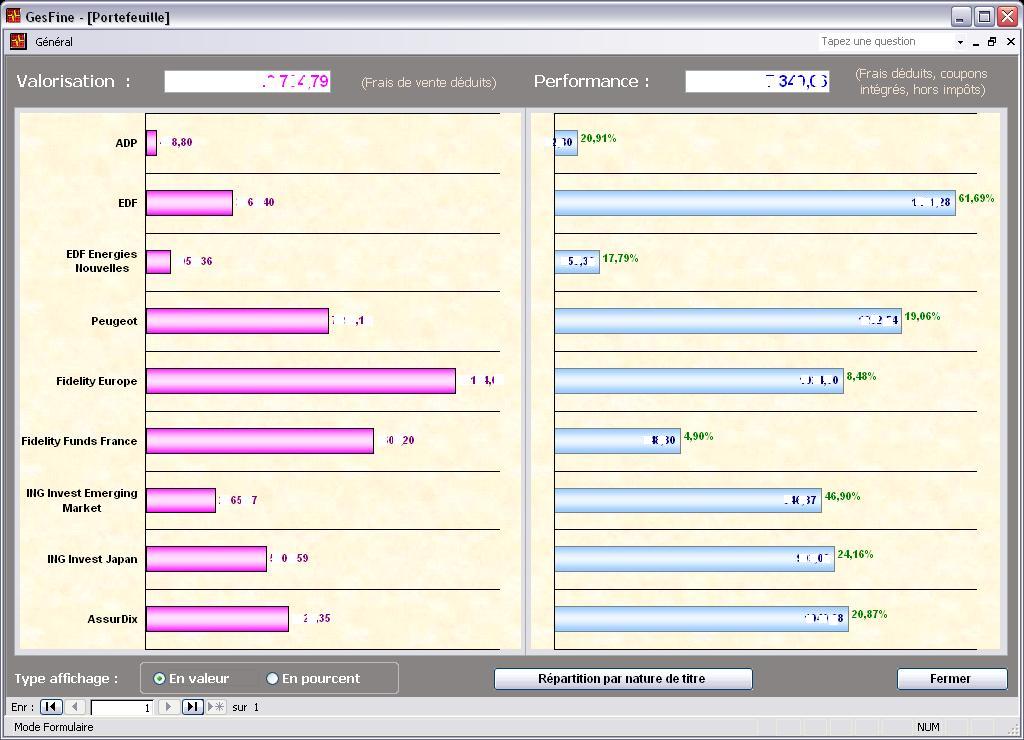The width and height of the screenshot is (1024, 740).
Task: Minimize the inner Portefeuille document window
Action: 976,42
